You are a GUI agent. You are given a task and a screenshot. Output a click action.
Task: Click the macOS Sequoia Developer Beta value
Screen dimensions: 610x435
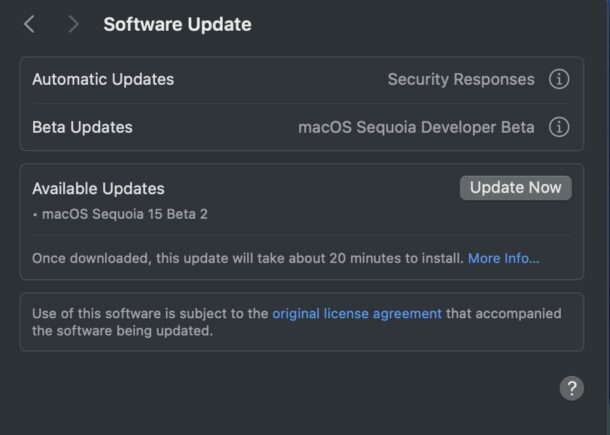click(416, 127)
